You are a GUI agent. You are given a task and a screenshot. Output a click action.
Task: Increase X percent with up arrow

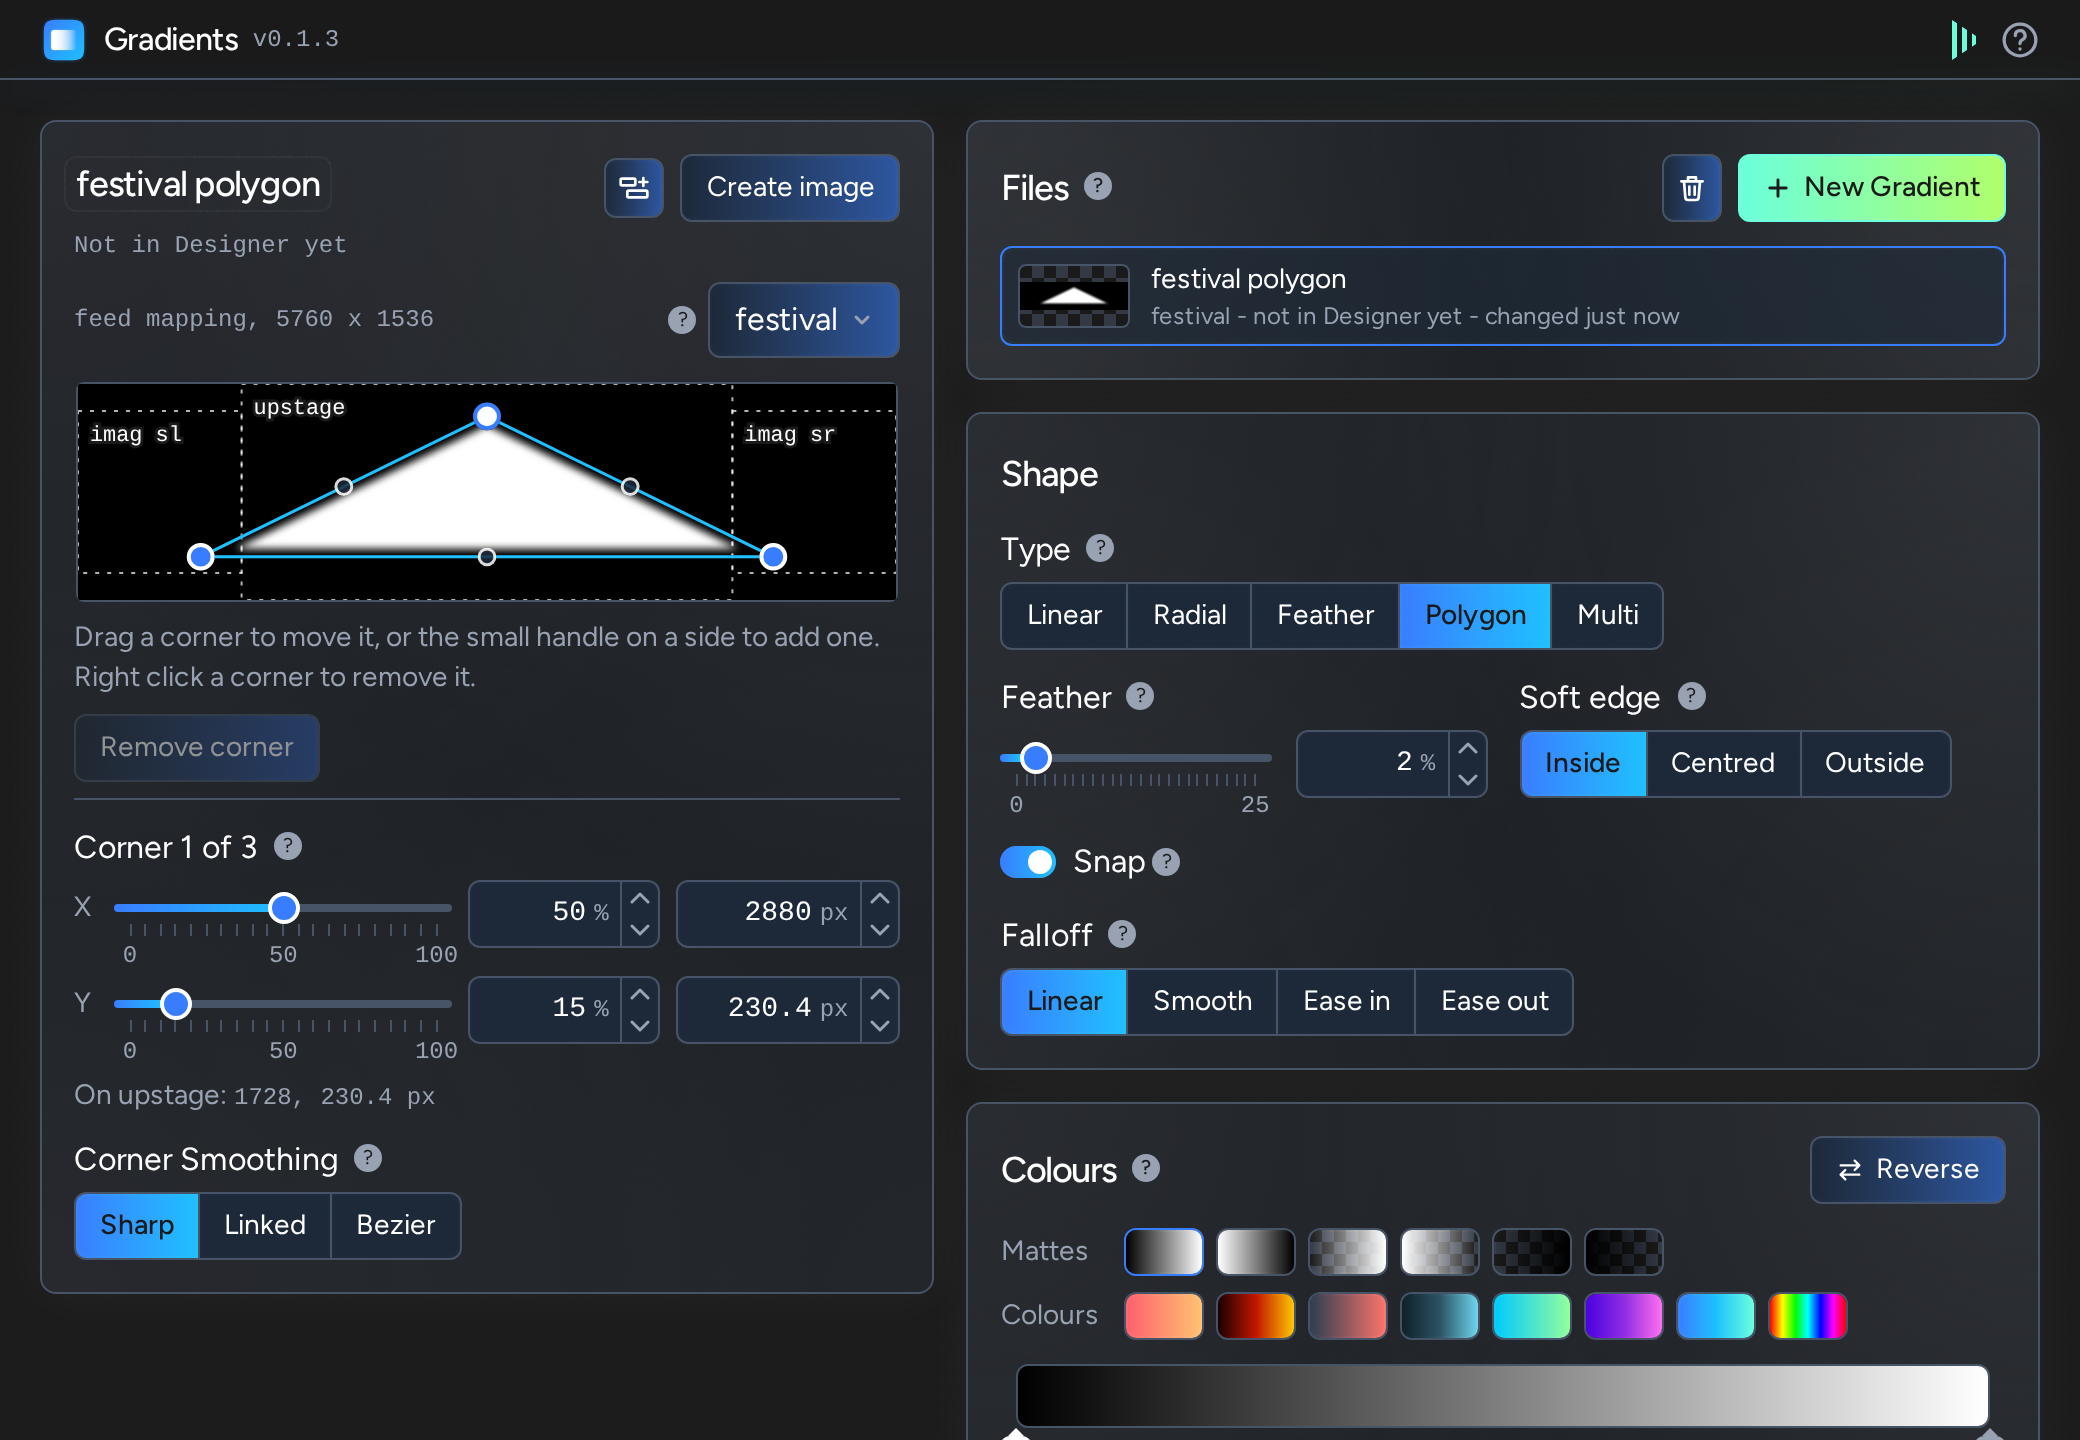point(640,898)
